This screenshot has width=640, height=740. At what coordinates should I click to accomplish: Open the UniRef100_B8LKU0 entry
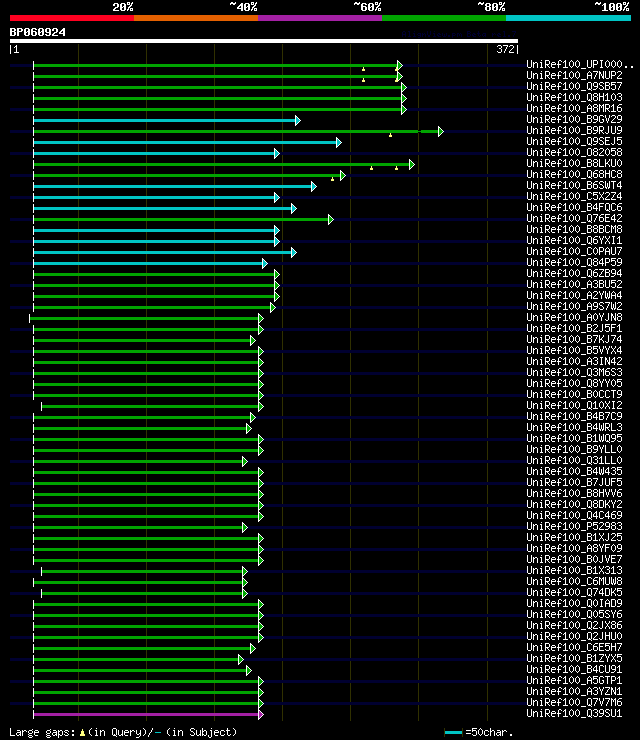click(574, 163)
